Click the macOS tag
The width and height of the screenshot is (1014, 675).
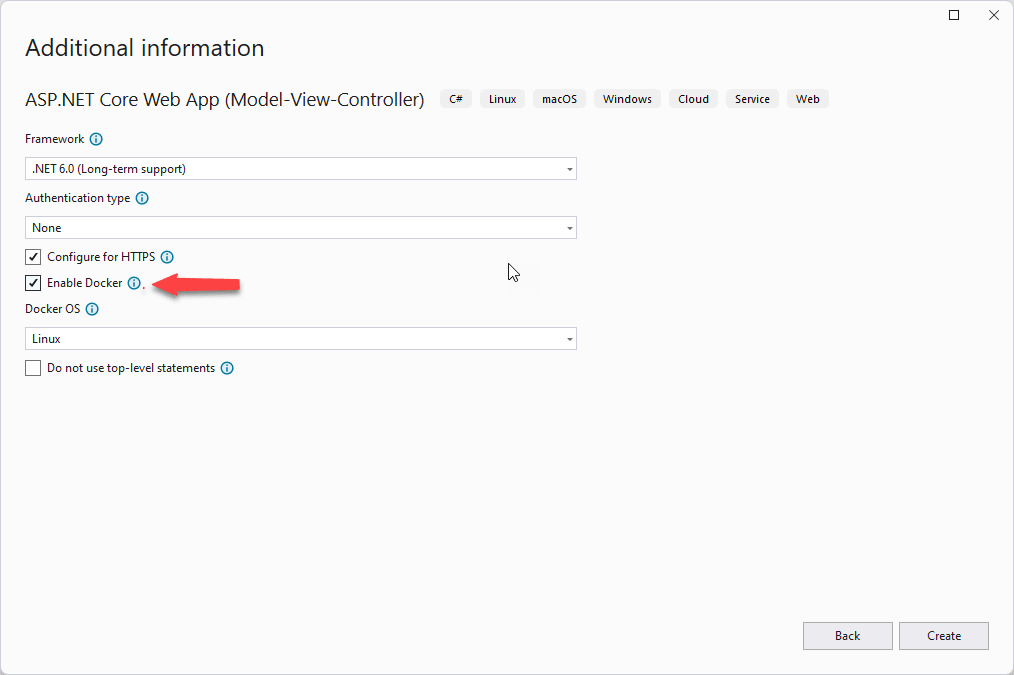(559, 99)
